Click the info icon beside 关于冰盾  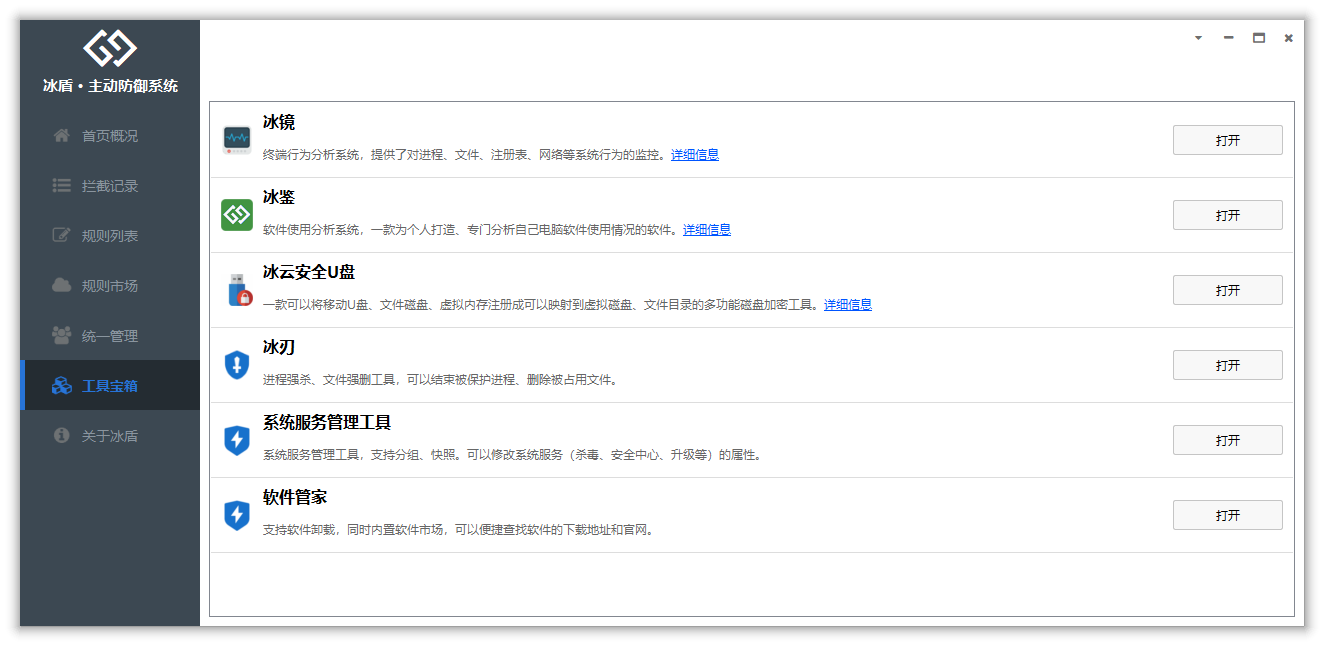pos(62,435)
